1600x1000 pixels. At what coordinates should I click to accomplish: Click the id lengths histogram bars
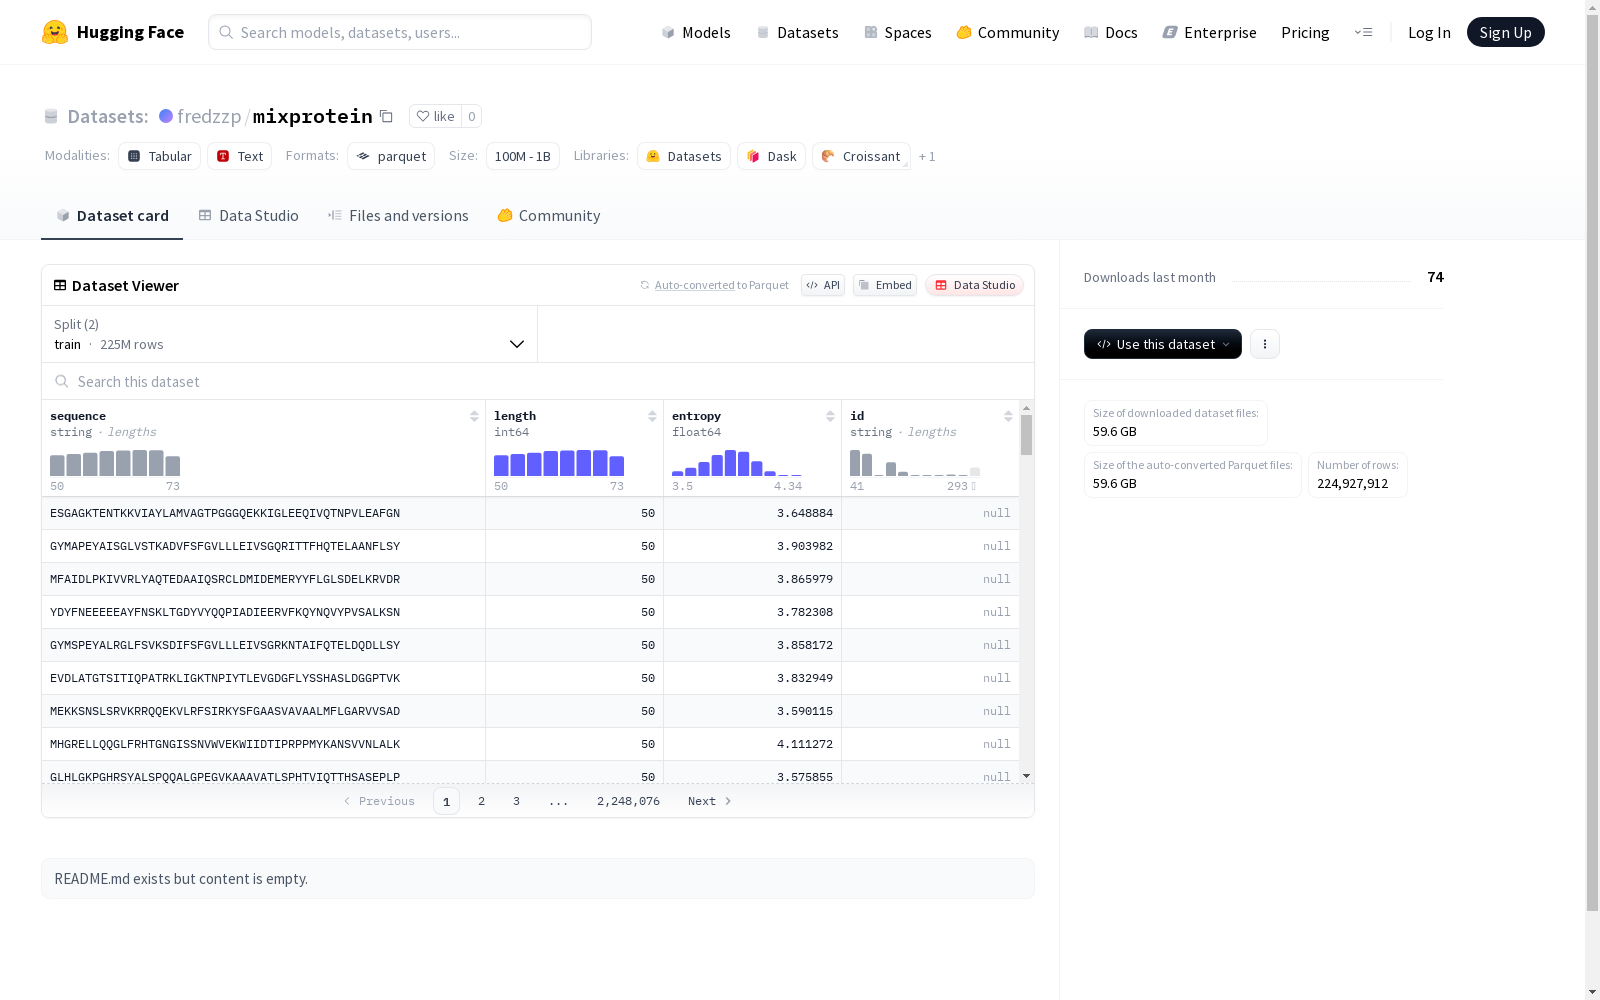click(915, 463)
